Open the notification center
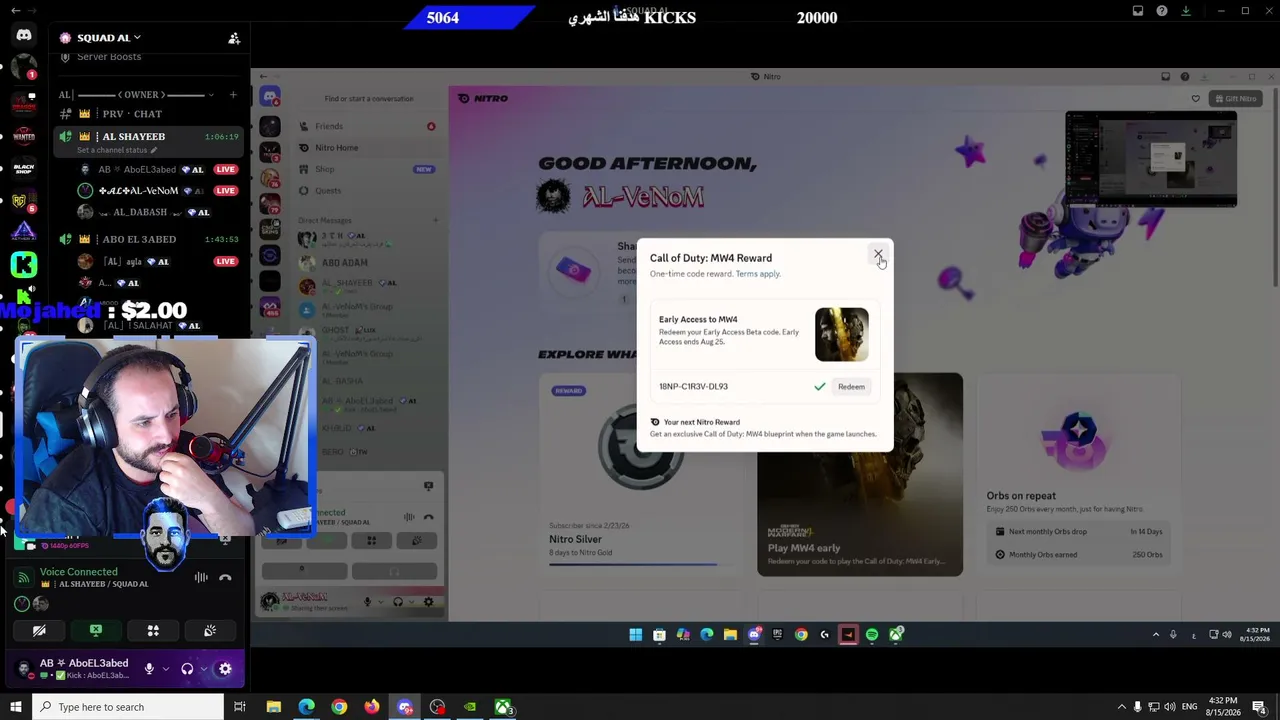Screen dimensions: 1280x720 pos(1260,707)
